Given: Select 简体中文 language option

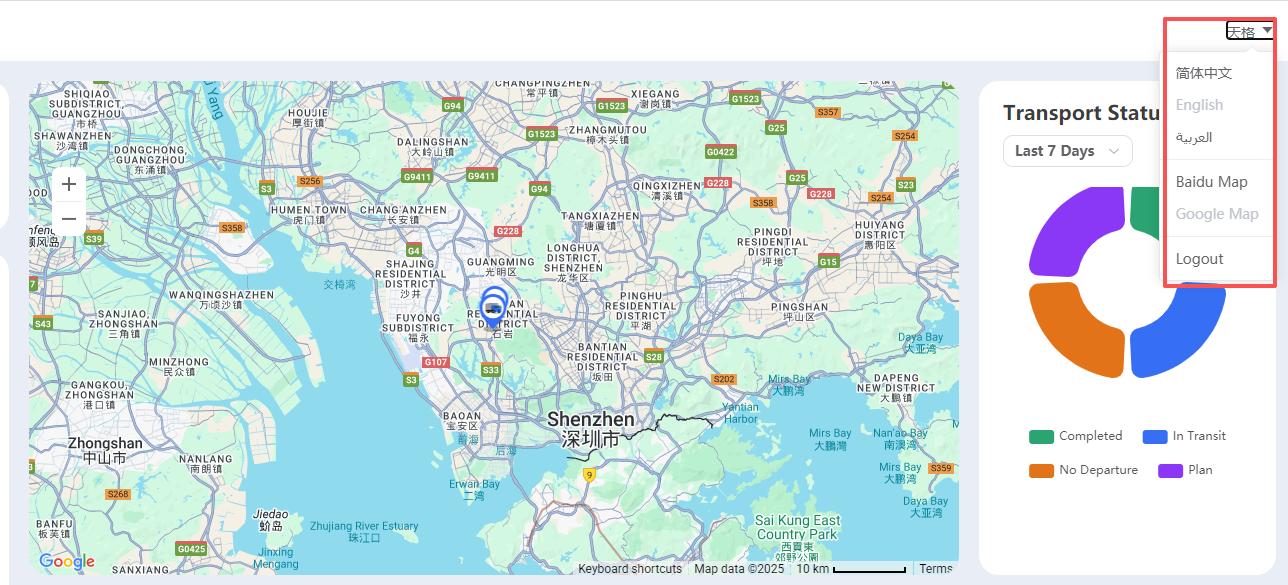Looking at the screenshot, I should click(x=1204, y=73).
